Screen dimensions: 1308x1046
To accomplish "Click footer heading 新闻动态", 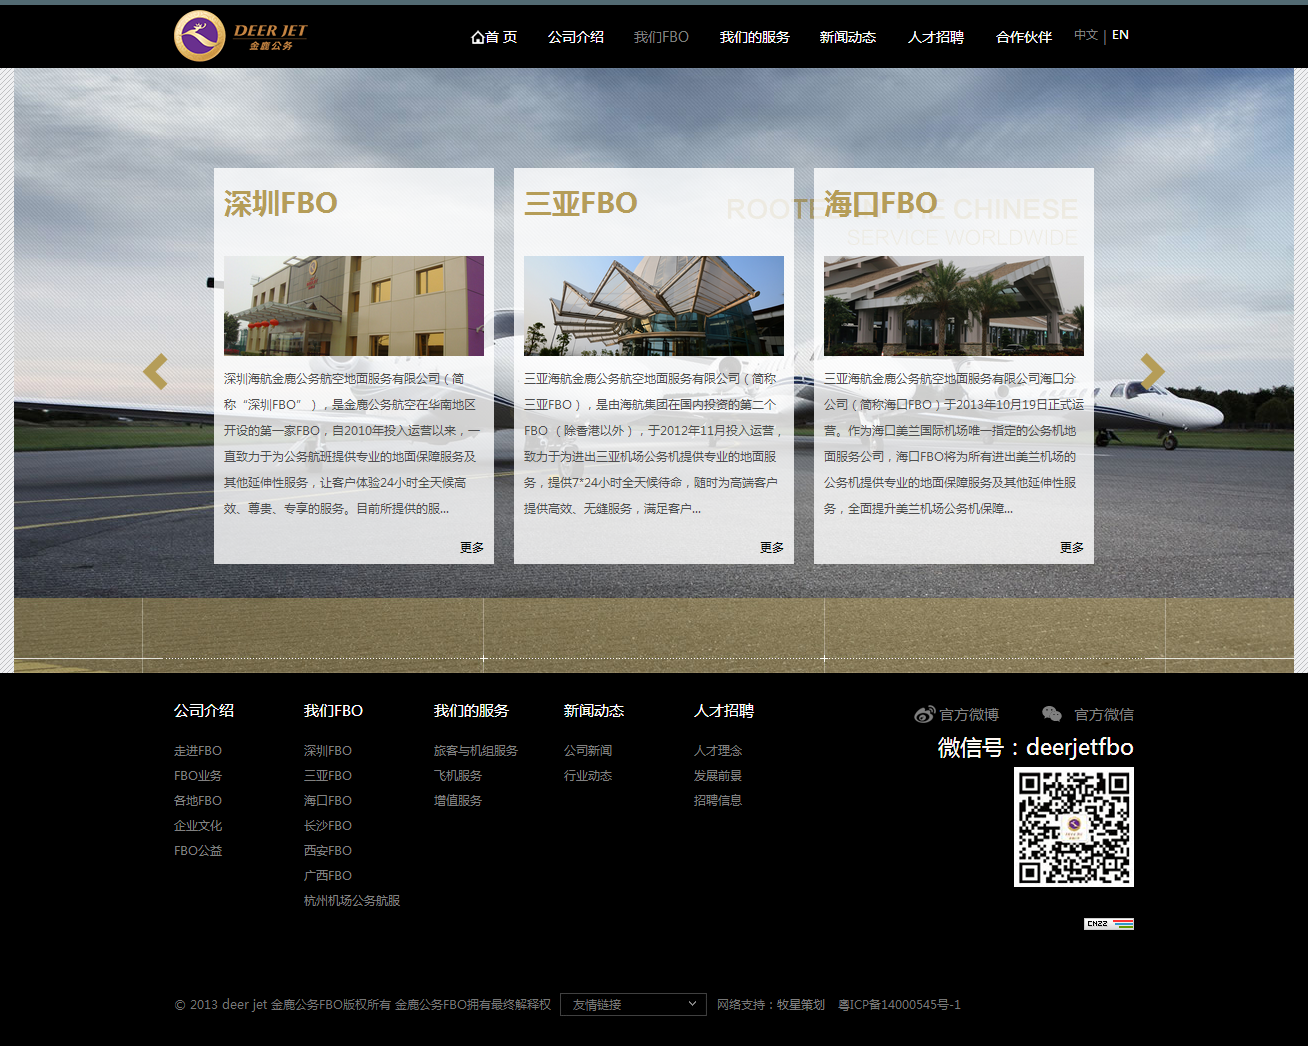I will click(x=594, y=711).
